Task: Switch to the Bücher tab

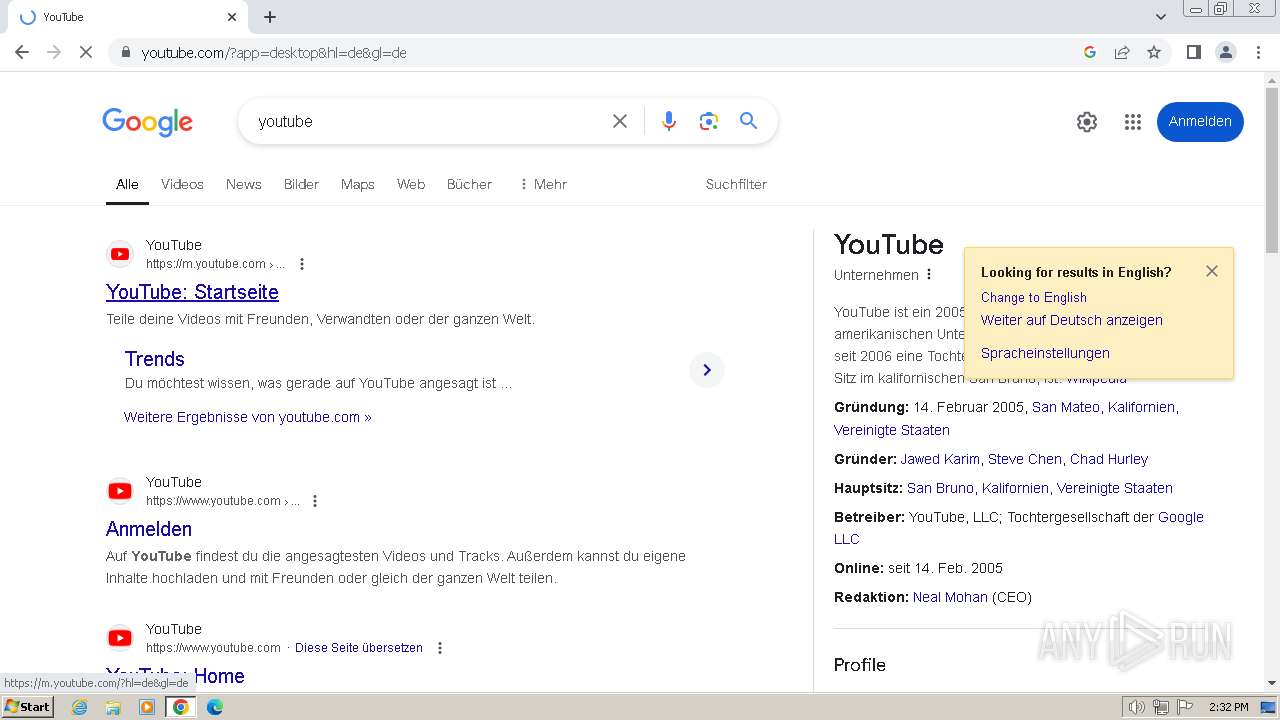Action: click(469, 184)
